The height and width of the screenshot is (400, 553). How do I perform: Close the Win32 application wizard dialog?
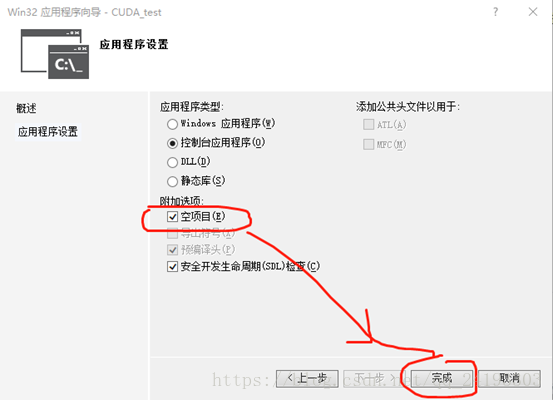(533, 12)
